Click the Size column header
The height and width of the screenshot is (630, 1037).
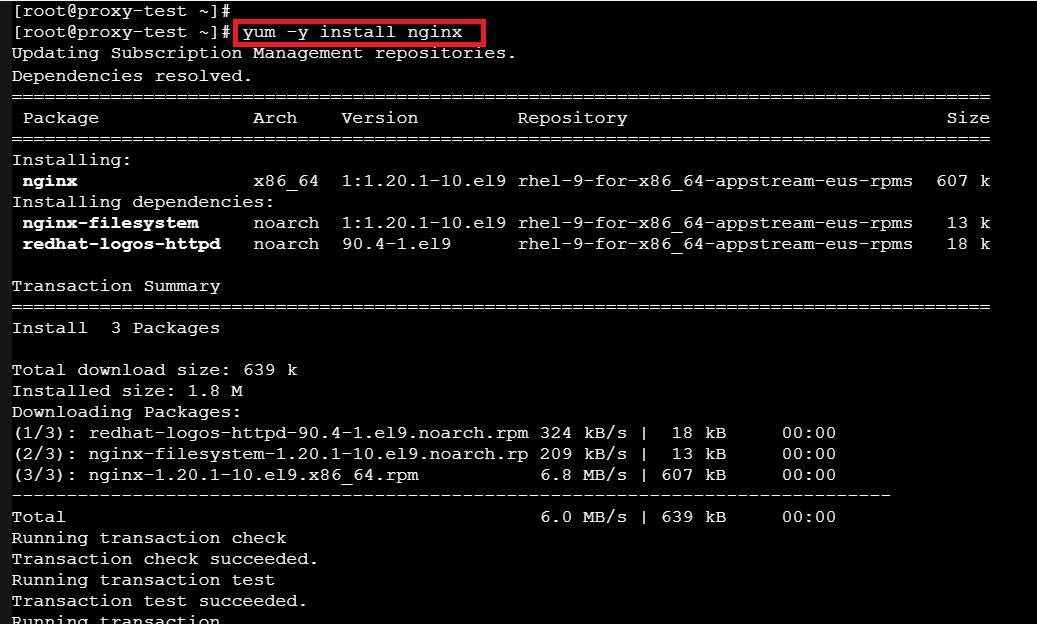[967, 118]
